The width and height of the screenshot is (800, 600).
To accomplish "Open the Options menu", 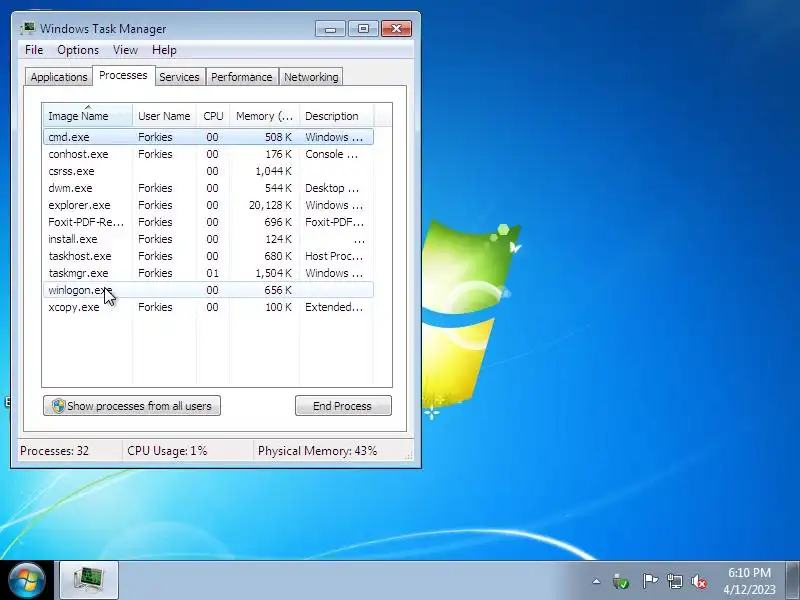I will pos(78,50).
